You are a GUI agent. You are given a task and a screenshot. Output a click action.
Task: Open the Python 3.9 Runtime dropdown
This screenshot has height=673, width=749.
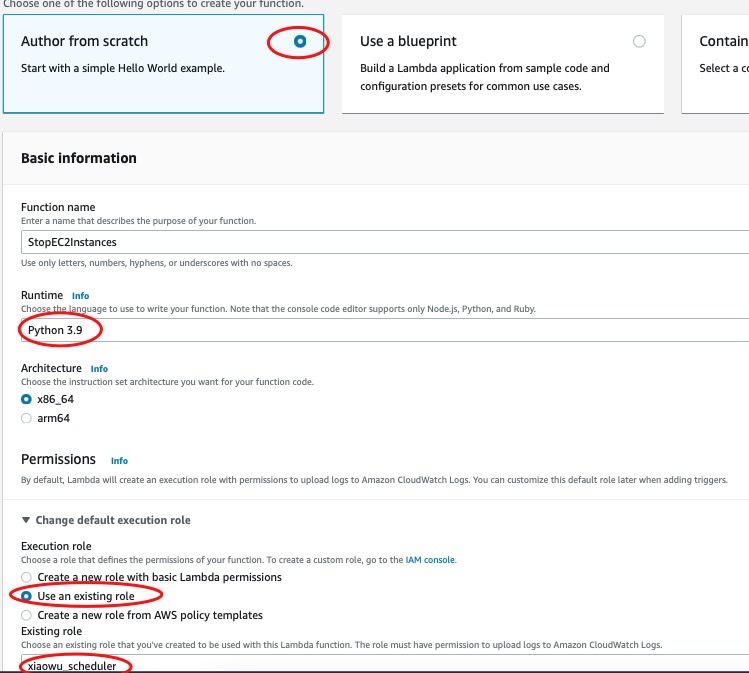[x=385, y=330]
